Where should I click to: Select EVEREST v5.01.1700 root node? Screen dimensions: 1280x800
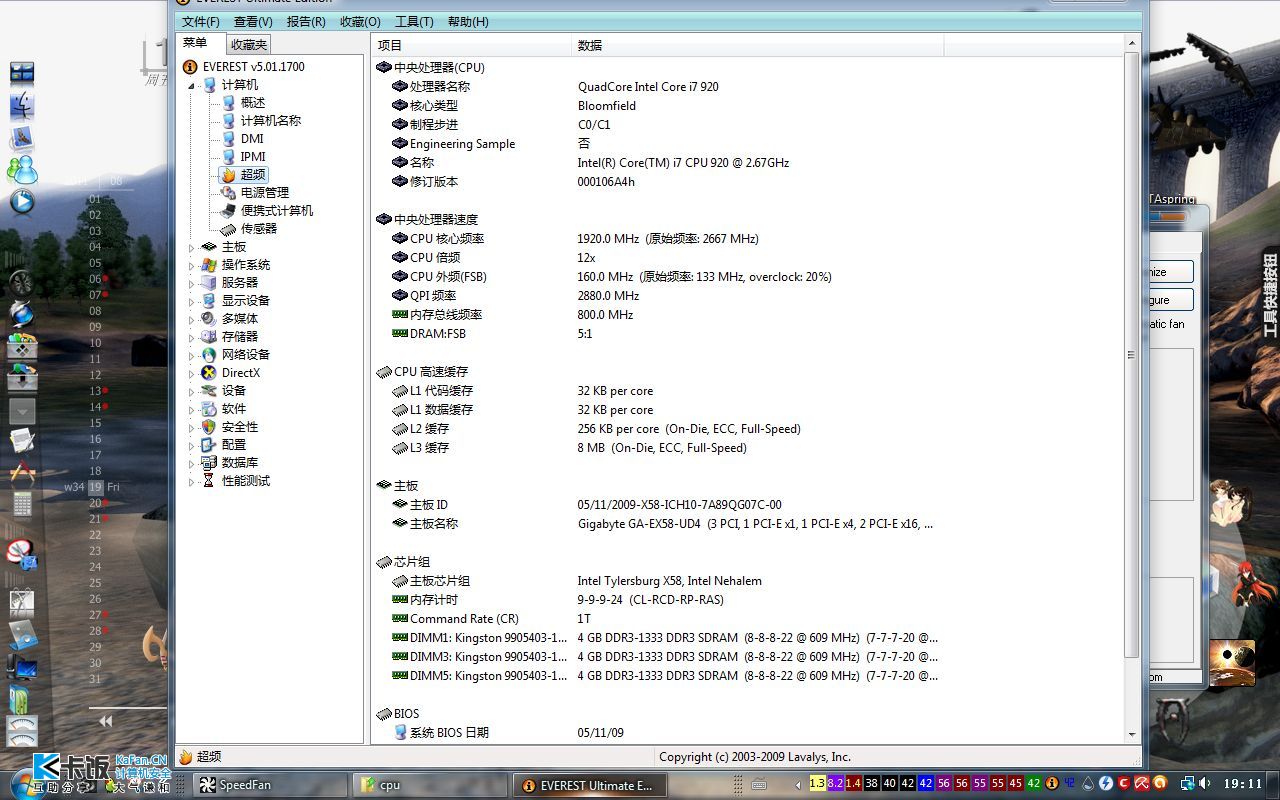[x=253, y=67]
